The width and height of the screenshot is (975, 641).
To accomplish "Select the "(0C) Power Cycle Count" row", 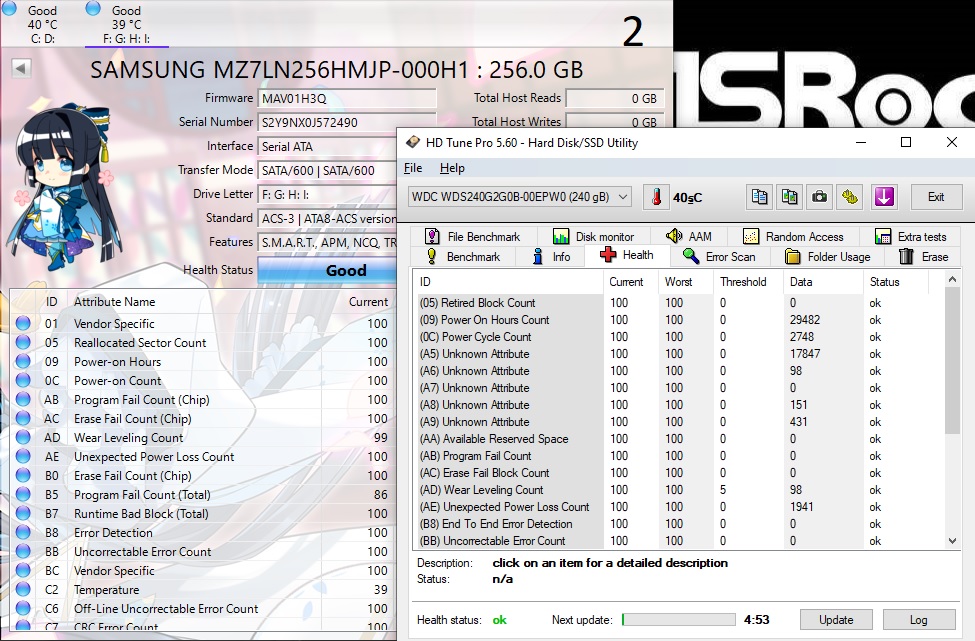I will coord(679,336).
